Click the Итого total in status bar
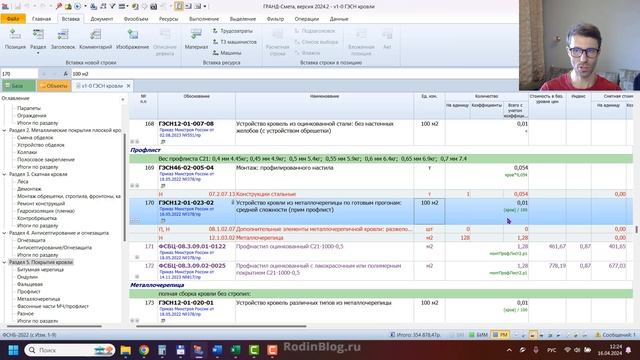 tap(415, 335)
